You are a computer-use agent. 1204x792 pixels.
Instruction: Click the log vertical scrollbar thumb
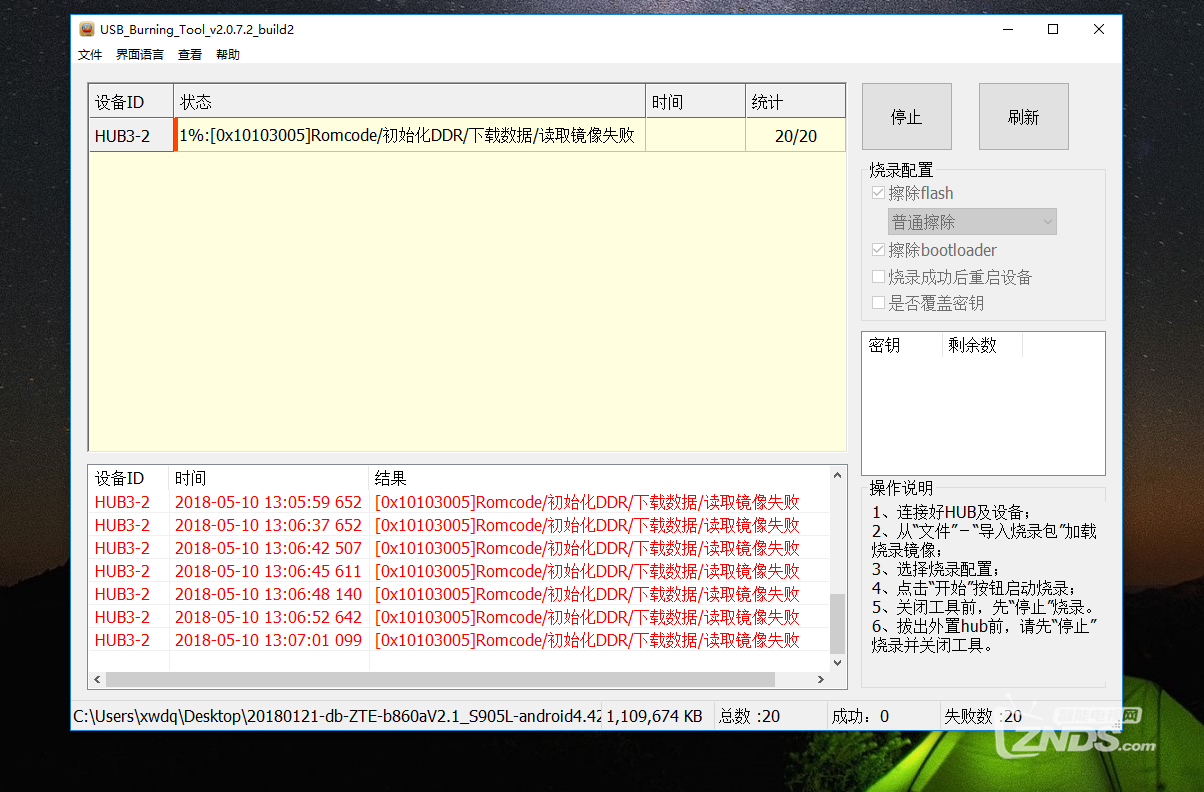pyautogui.click(x=838, y=623)
